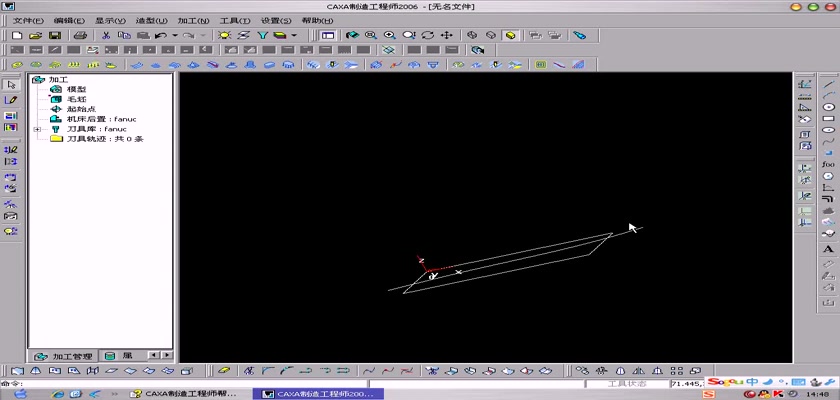The height and width of the screenshot is (400, 840).
Task: Click CAXA制造工程师2006 taskbar button
Action: (319, 394)
